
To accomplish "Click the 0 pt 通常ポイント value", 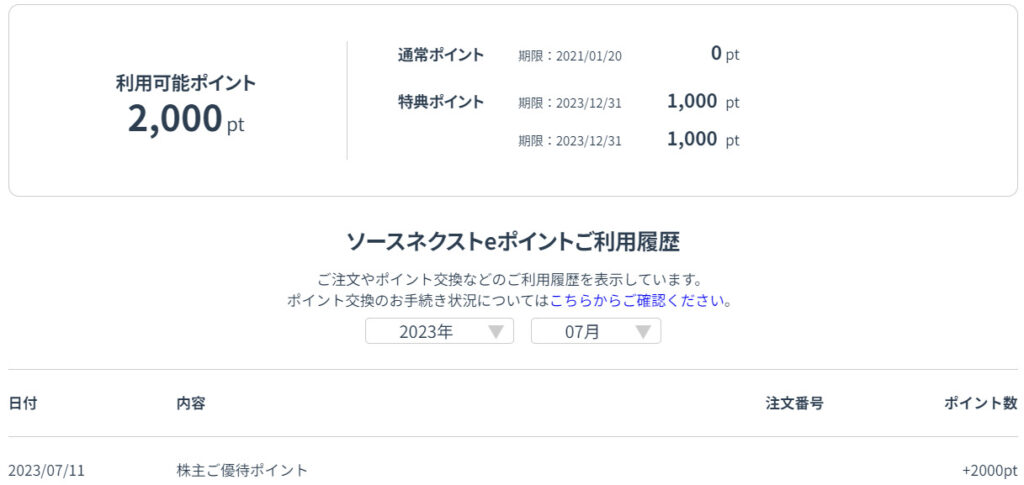I will (724, 54).
